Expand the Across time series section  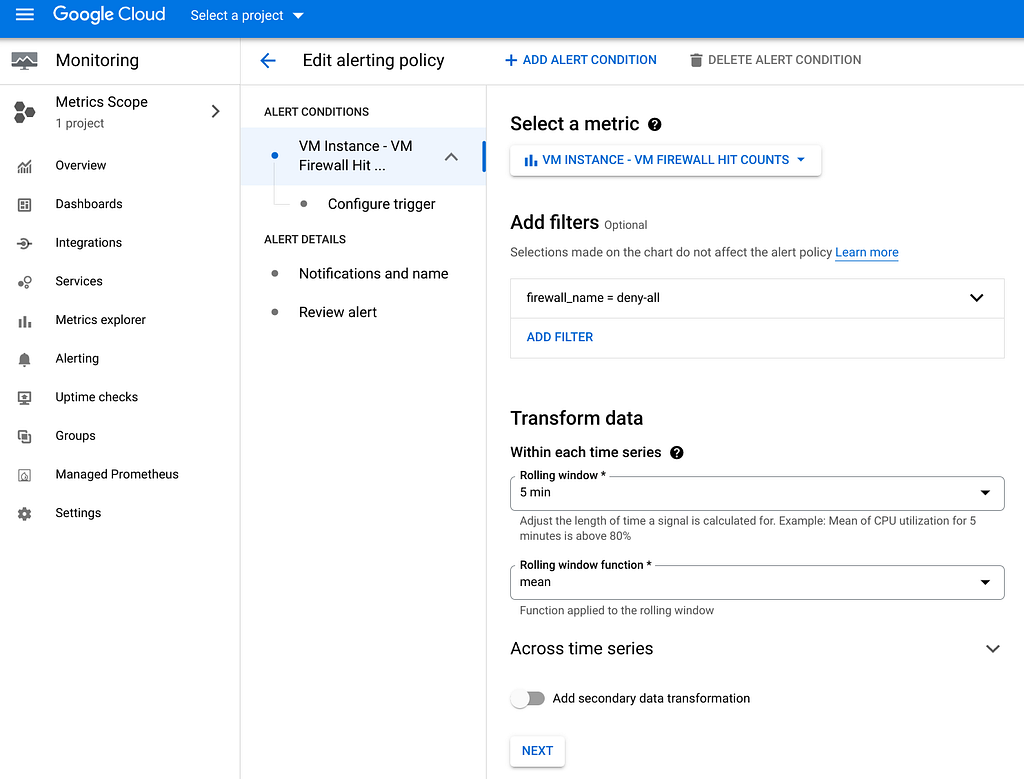point(992,649)
